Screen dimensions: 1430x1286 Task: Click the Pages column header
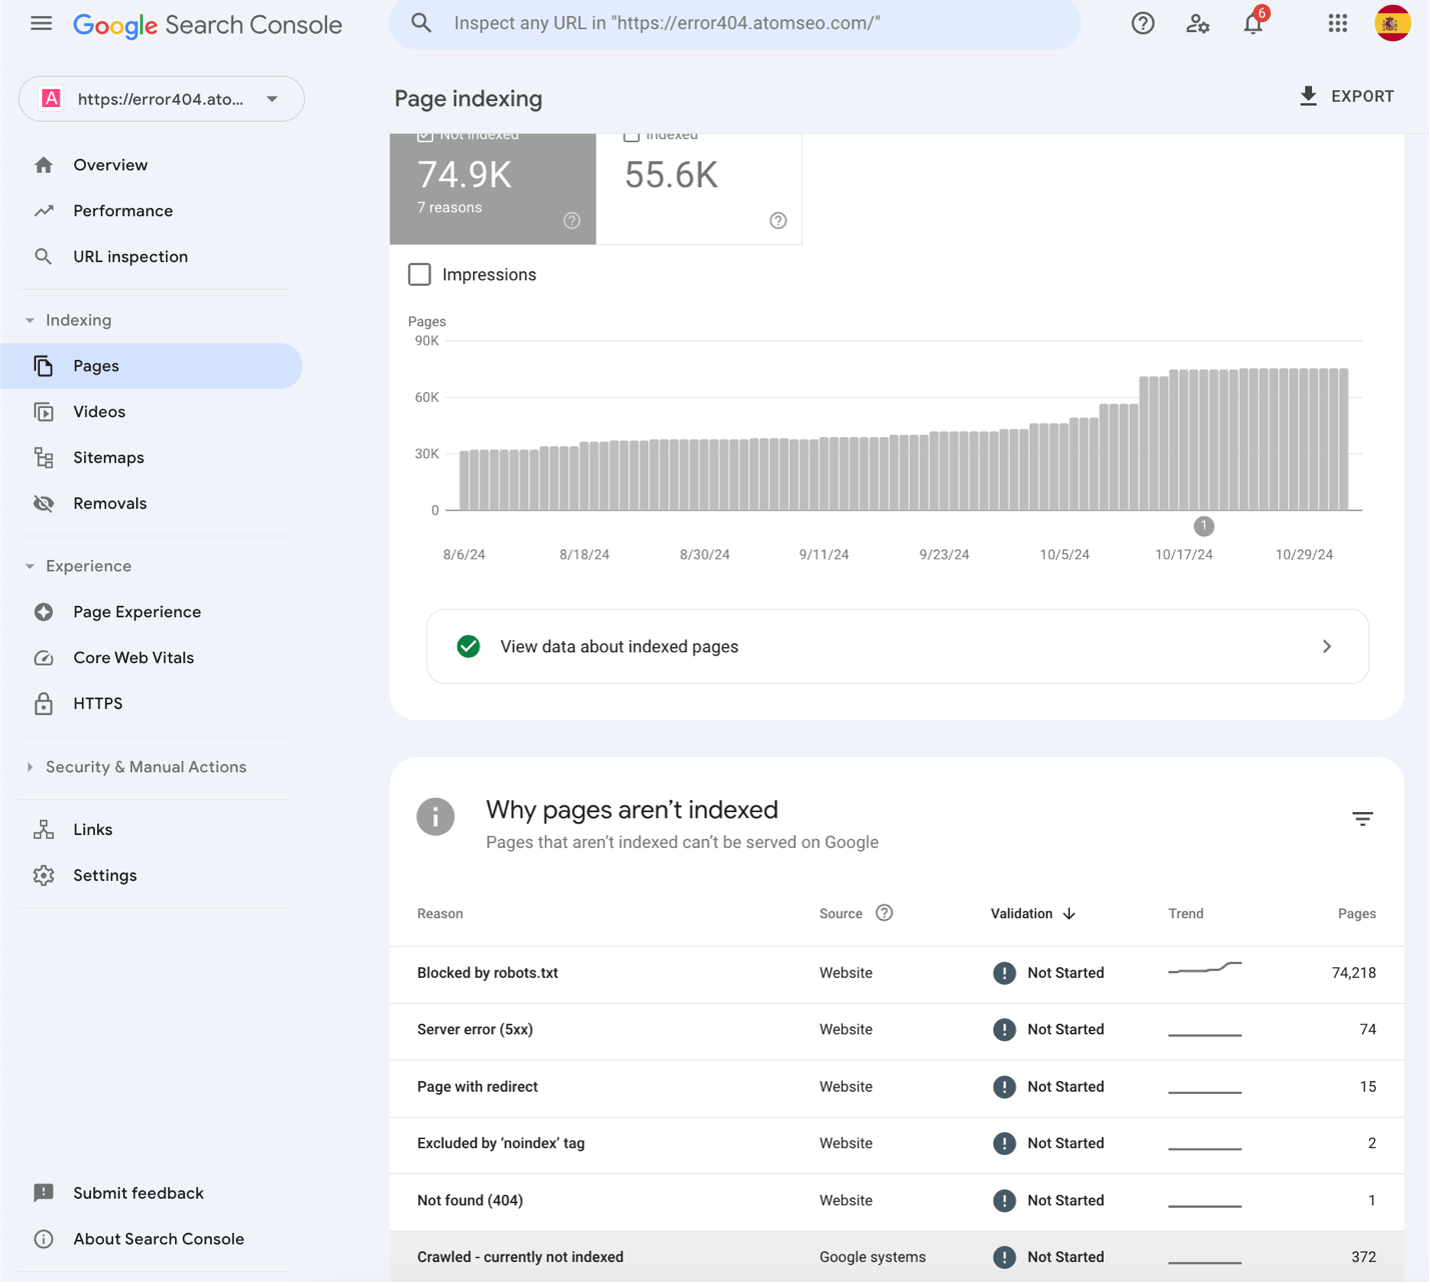click(1356, 914)
